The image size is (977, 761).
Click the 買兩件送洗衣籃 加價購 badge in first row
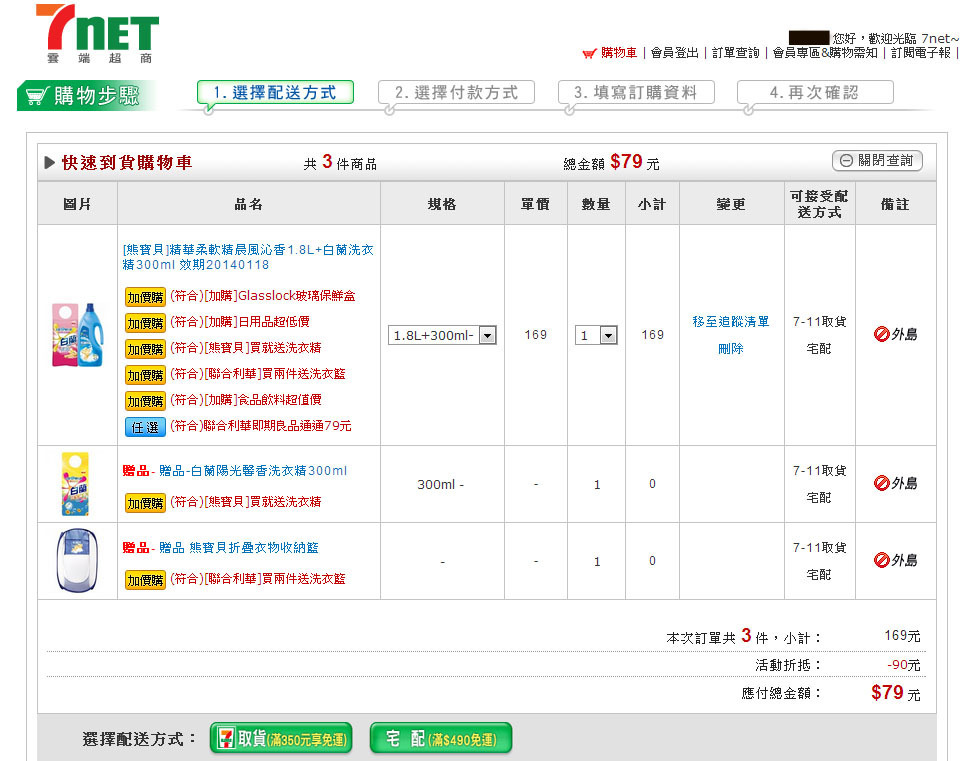tap(145, 375)
